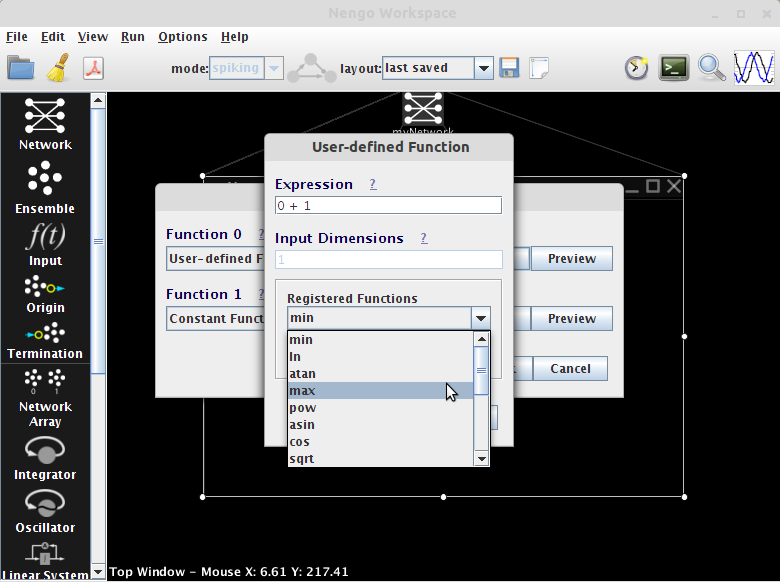
Task: Click the myNetwork node icon on the canvas
Action: point(423,108)
